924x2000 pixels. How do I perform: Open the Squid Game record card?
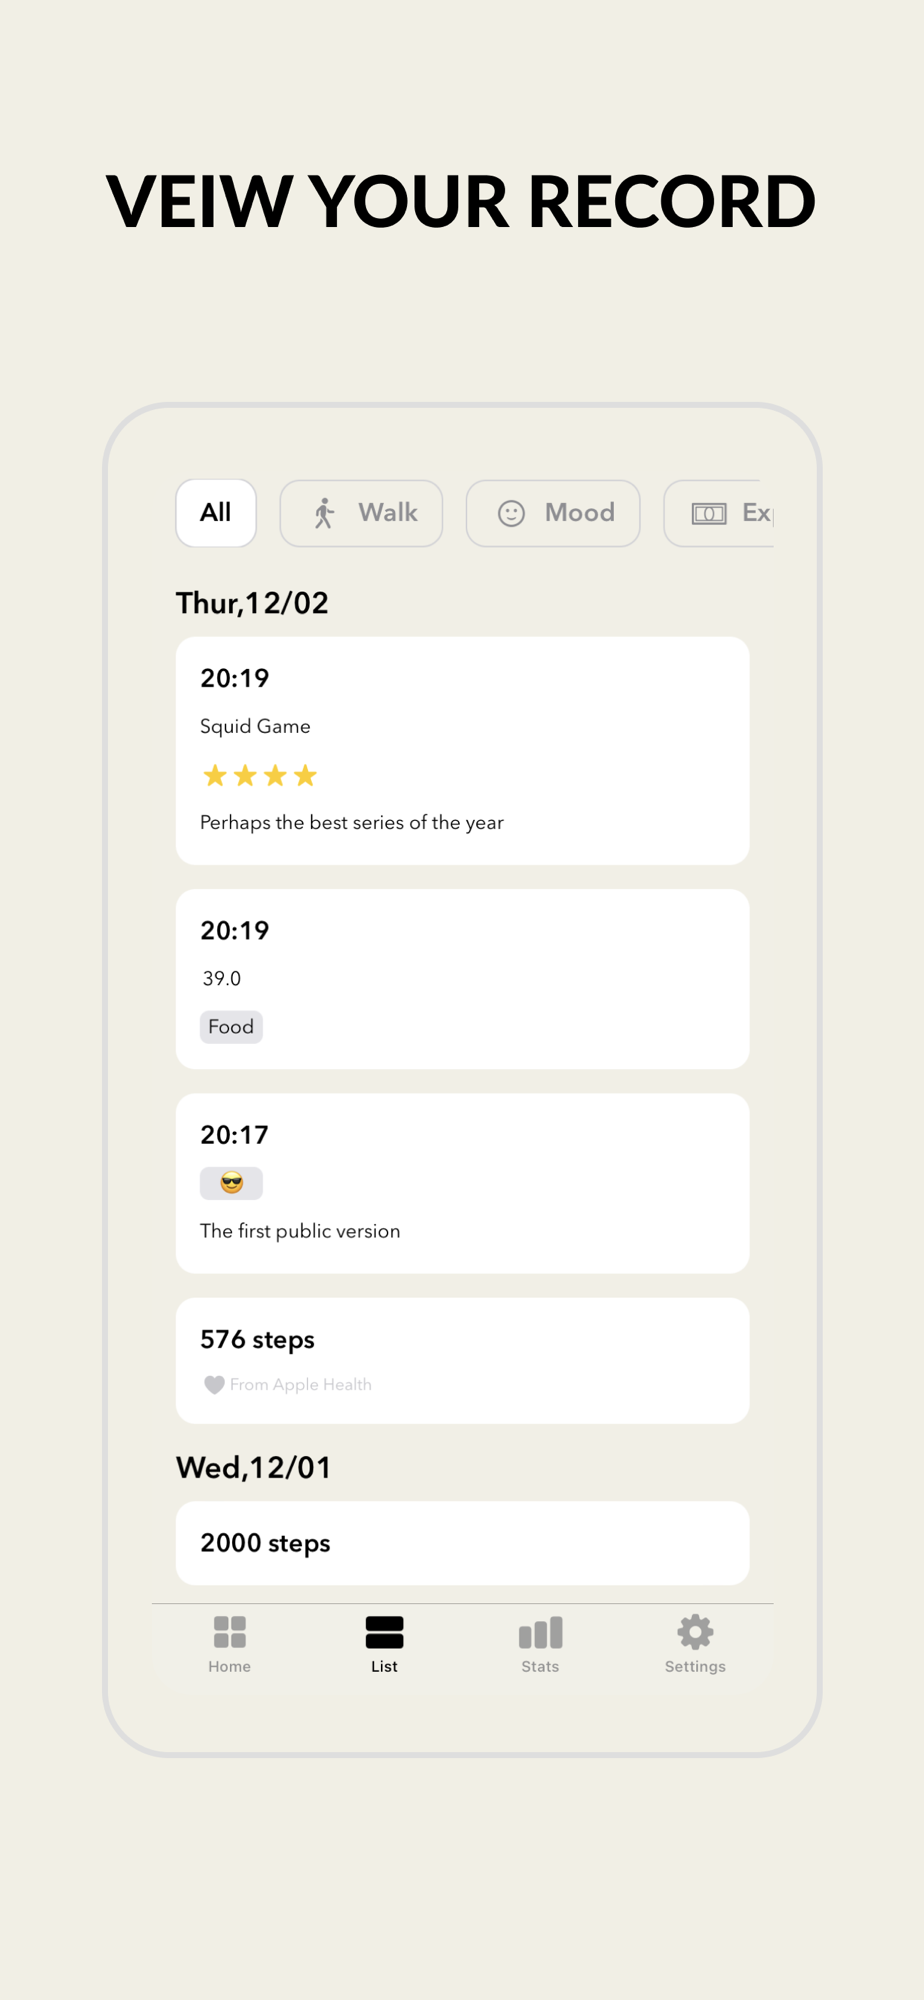click(462, 750)
